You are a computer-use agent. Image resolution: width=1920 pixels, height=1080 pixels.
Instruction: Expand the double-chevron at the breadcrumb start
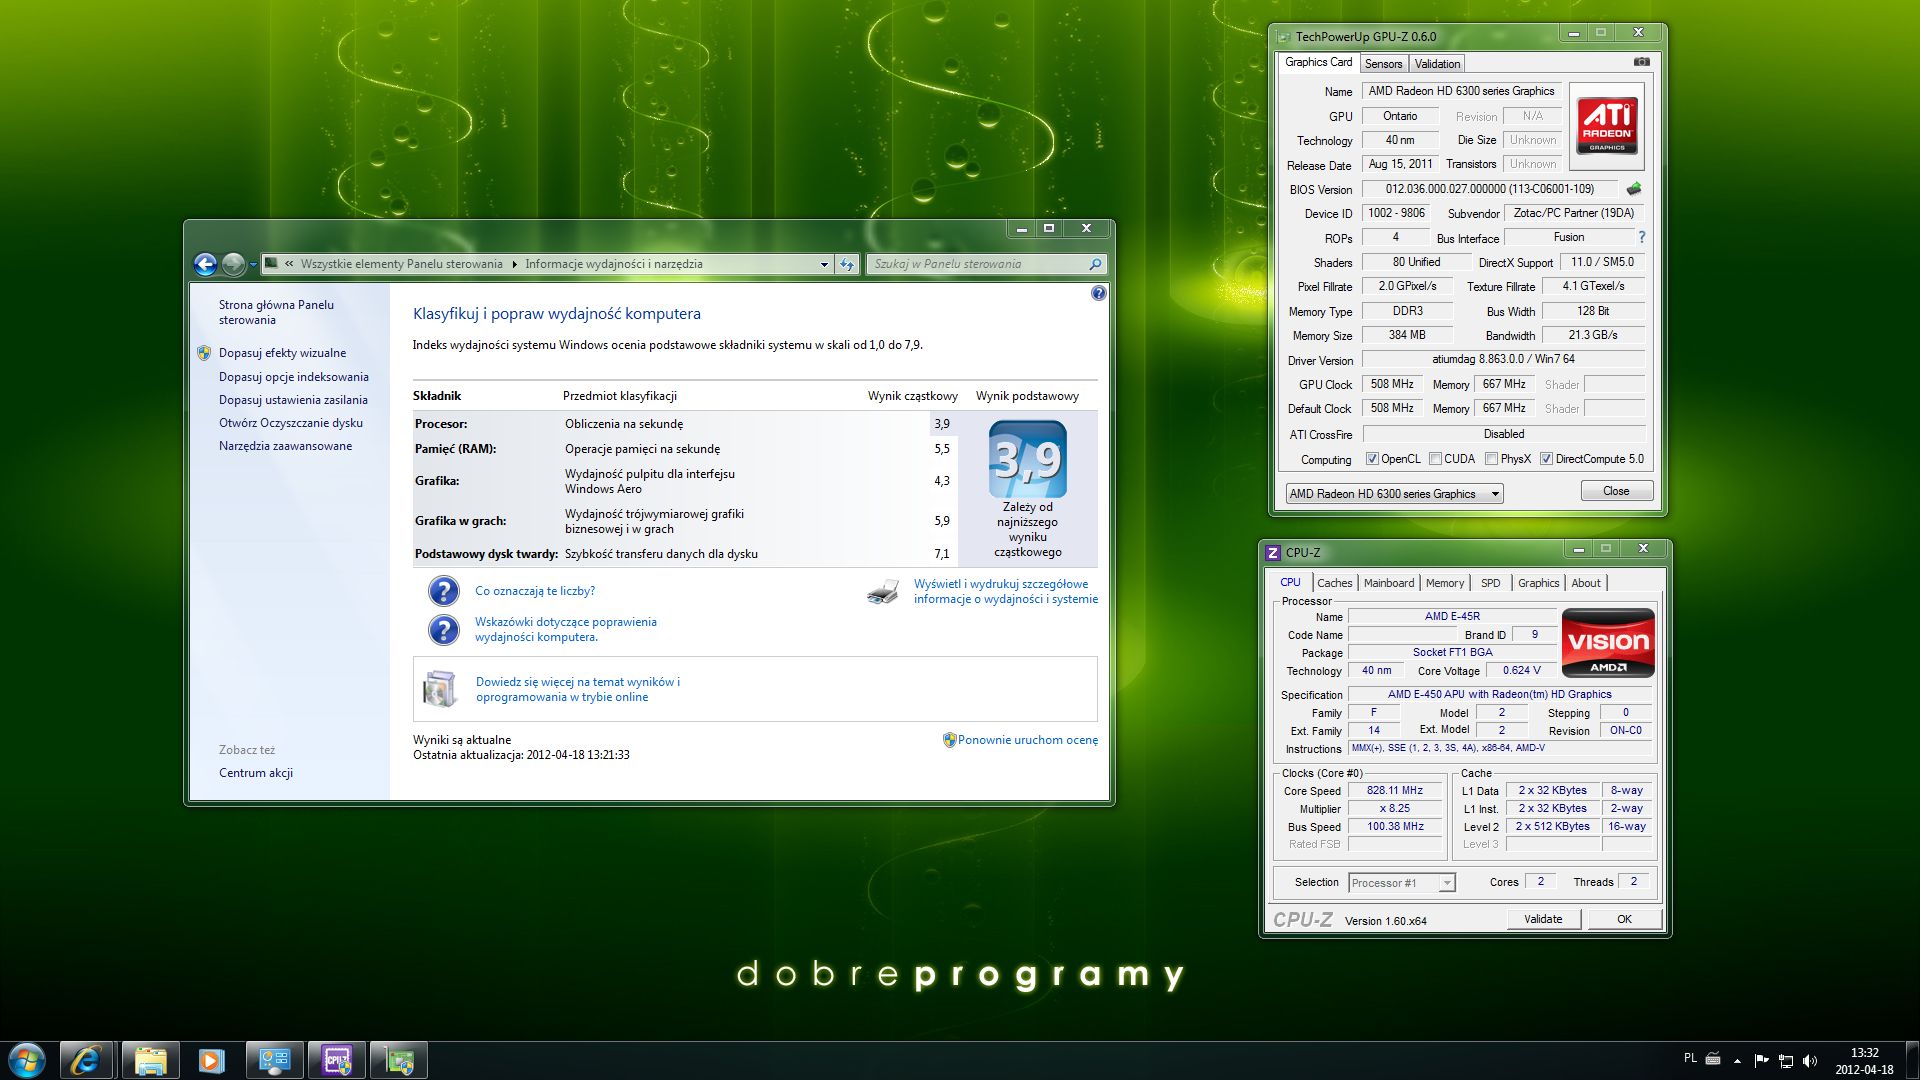coord(289,264)
